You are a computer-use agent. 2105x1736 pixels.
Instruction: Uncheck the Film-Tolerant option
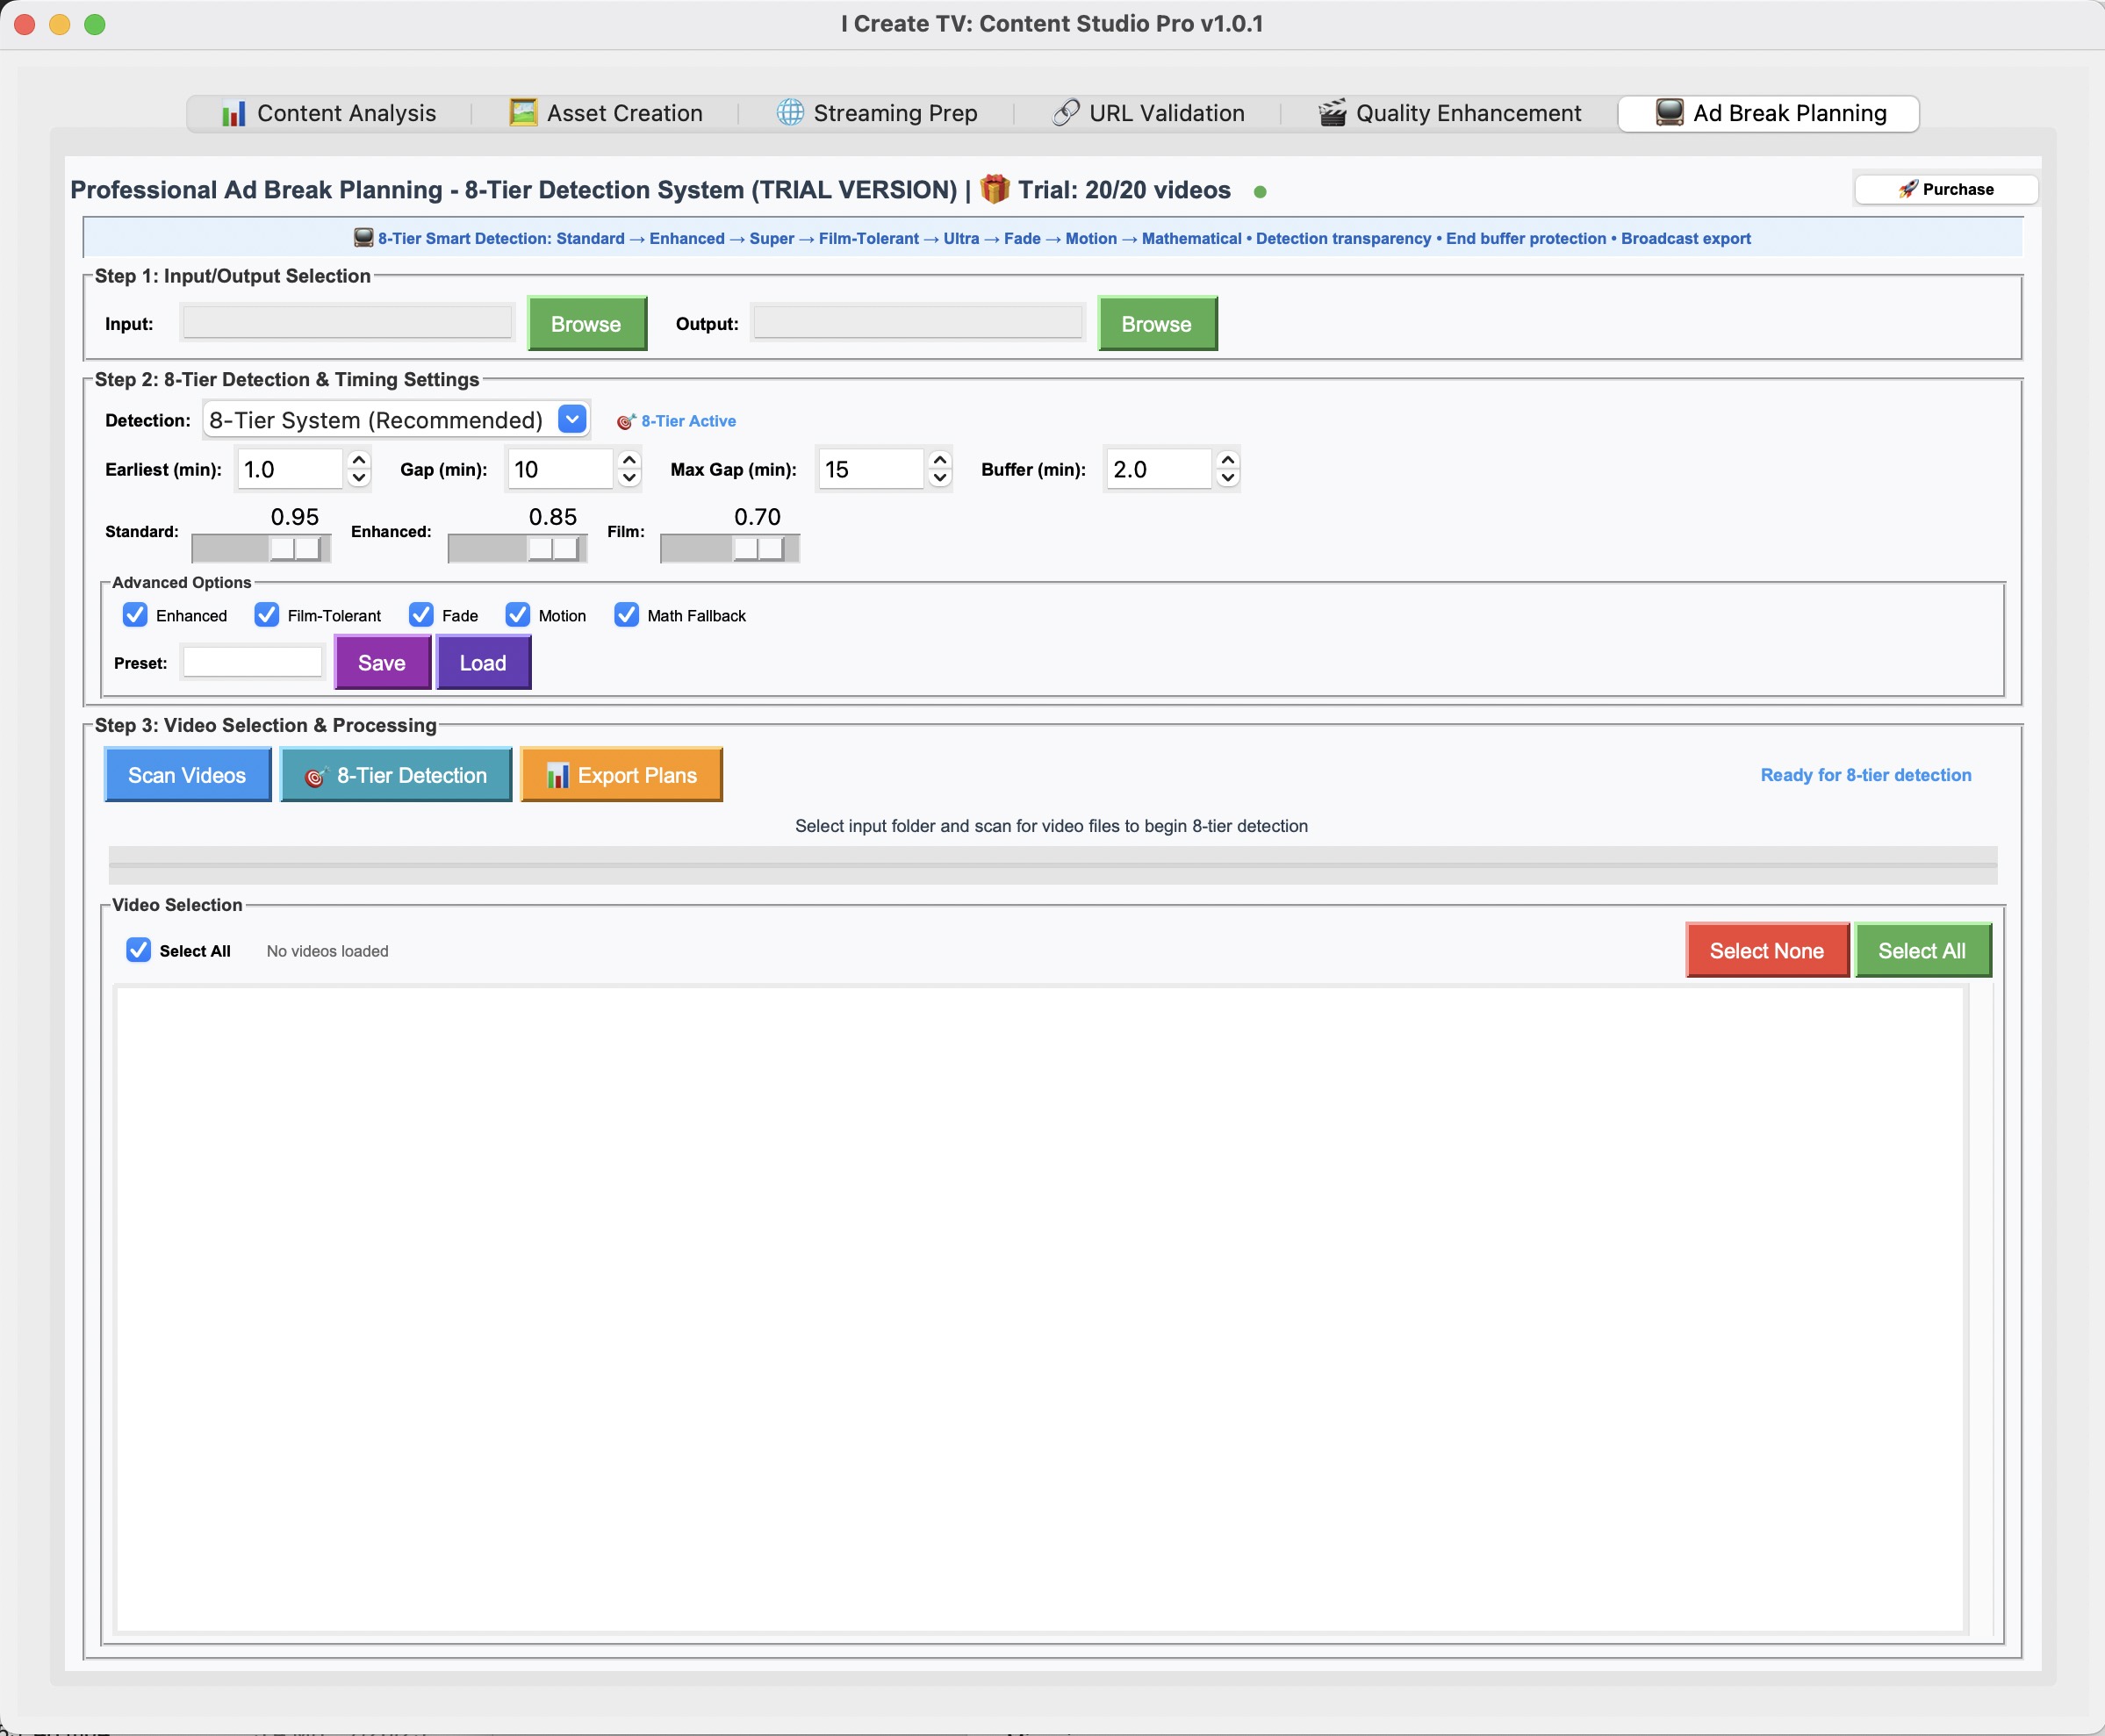(x=266, y=615)
